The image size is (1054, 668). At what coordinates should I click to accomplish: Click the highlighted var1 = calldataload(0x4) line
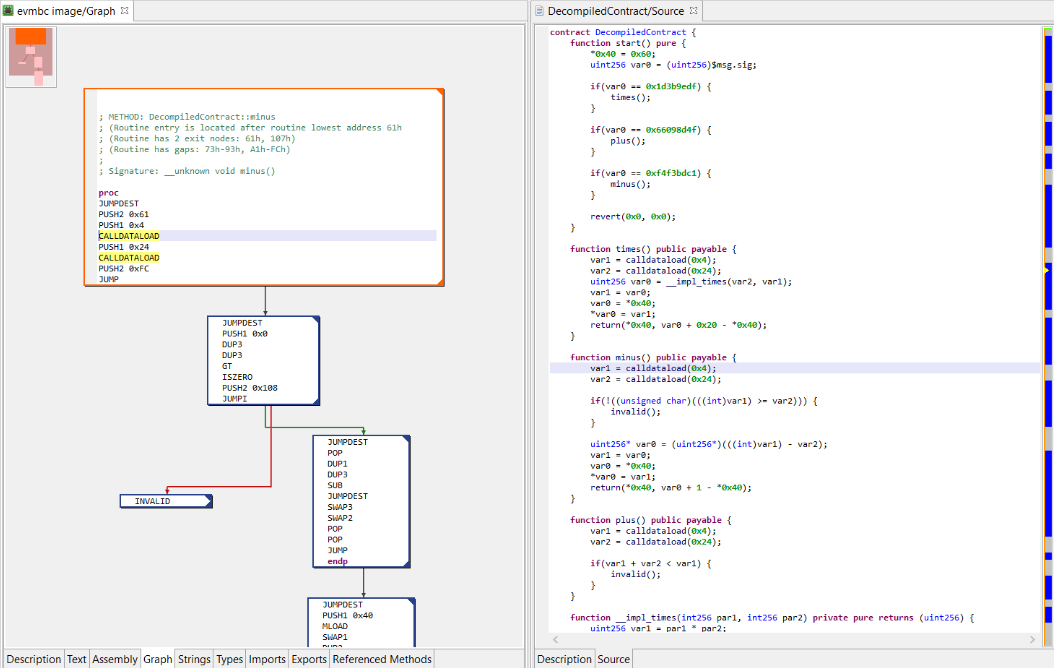point(795,368)
